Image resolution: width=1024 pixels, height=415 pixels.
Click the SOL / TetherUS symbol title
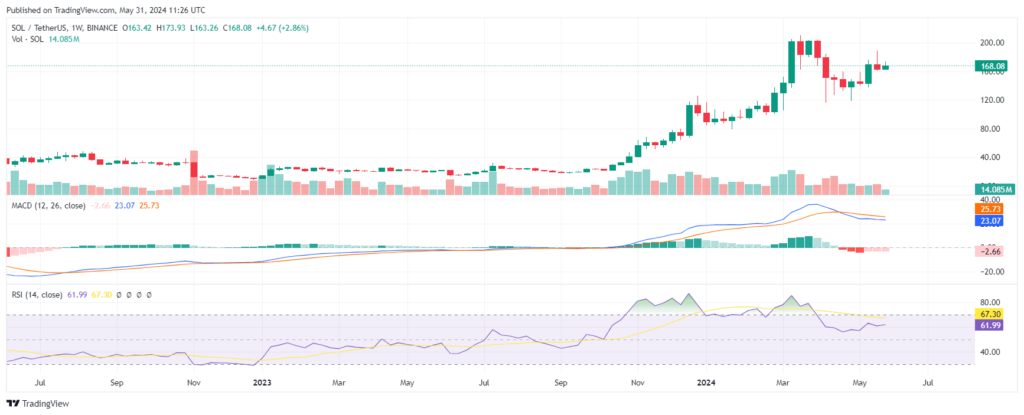pyautogui.click(x=39, y=28)
